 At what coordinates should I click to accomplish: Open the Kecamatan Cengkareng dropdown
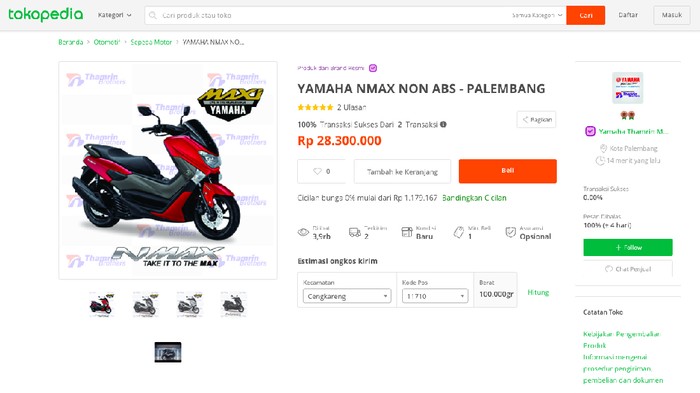click(347, 296)
